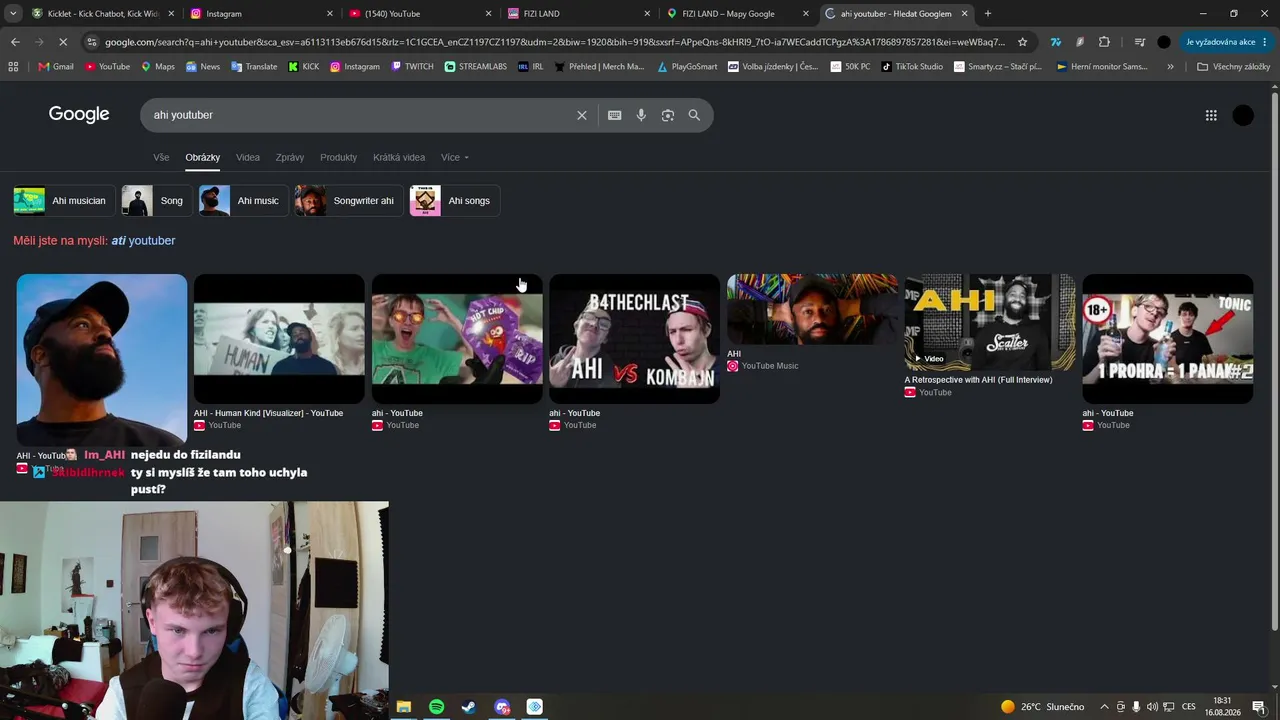The image size is (1280, 720).
Task: Click the 'ati youtuber' suggested spelling link
Action: (143, 241)
